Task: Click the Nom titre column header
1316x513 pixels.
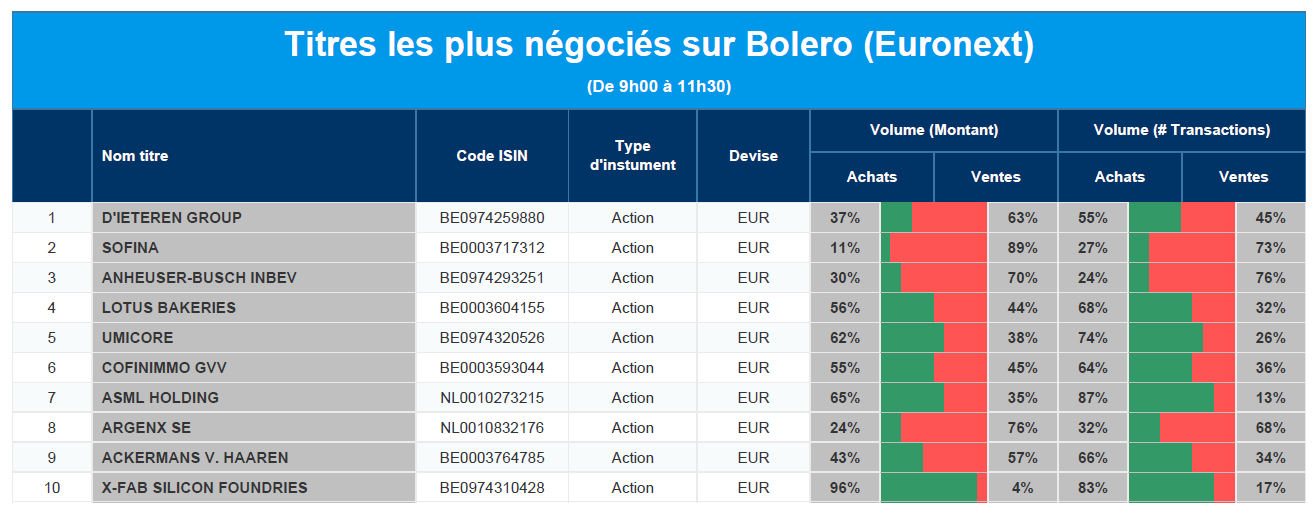Action: pyautogui.click(x=135, y=156)
